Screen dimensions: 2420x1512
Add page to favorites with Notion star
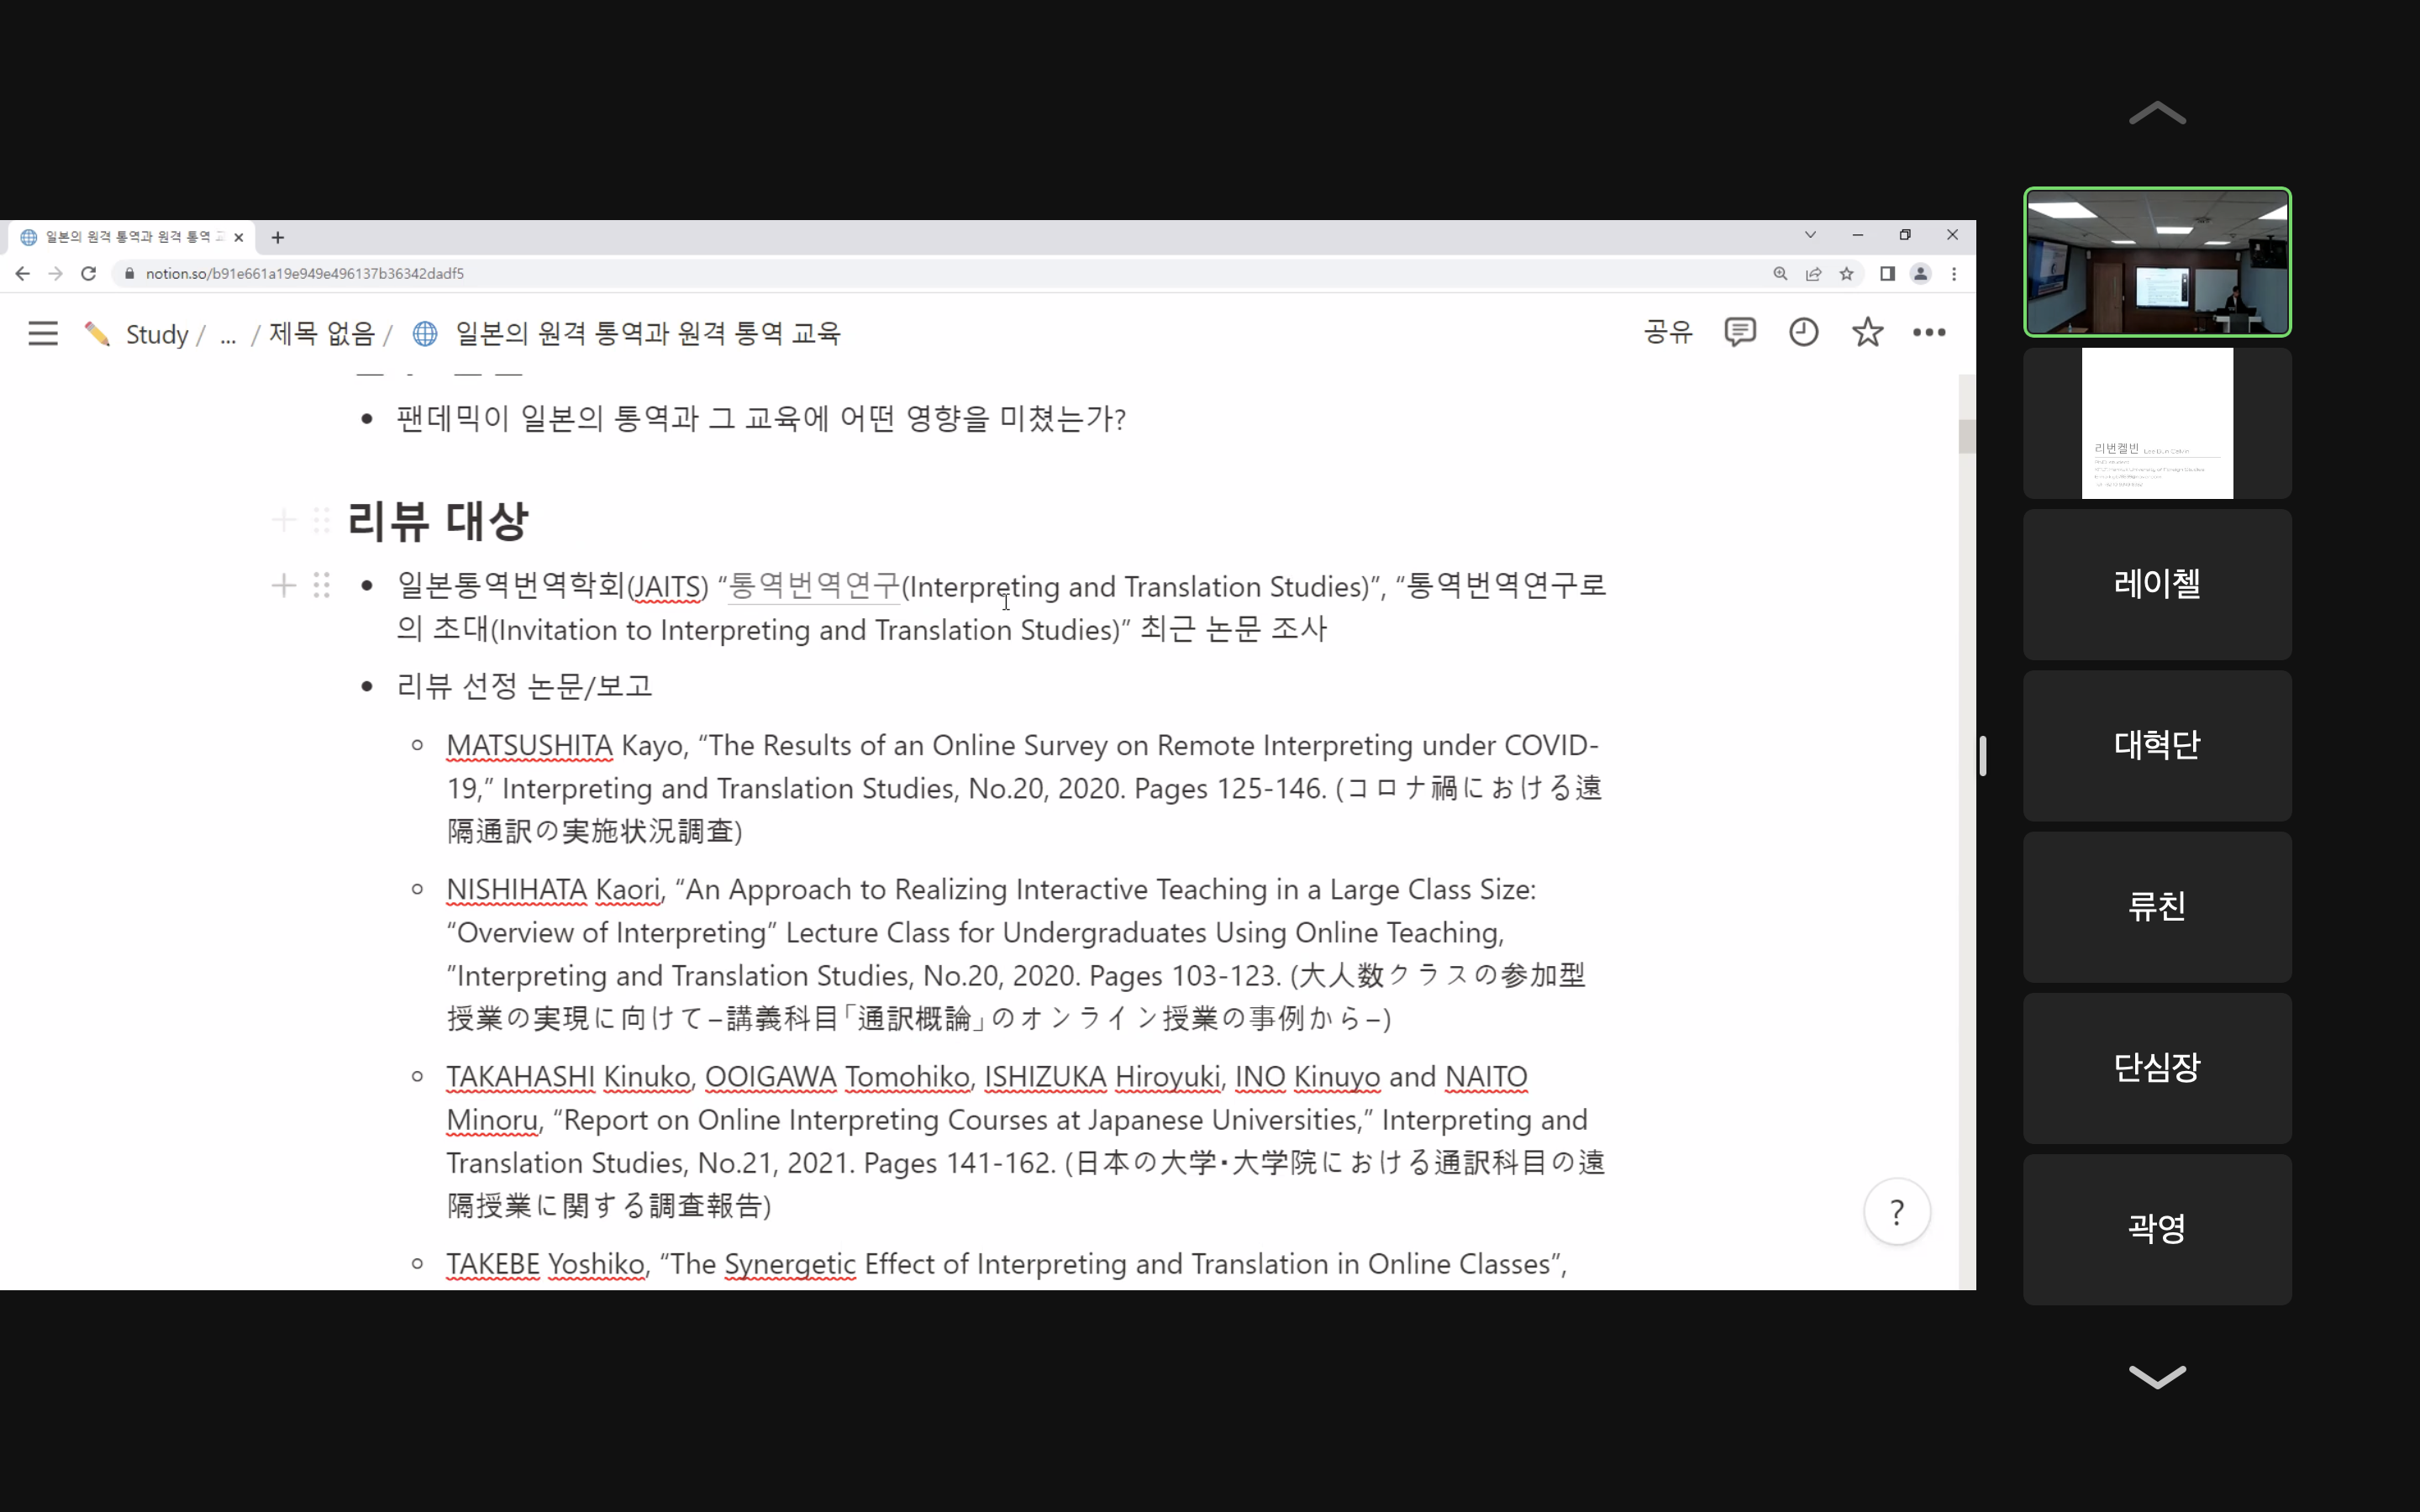(x=1867, y=332)
